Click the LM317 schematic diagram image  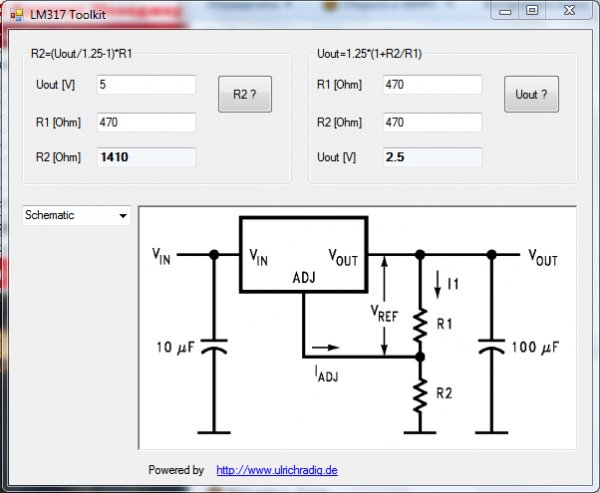[x=357, y=328]
